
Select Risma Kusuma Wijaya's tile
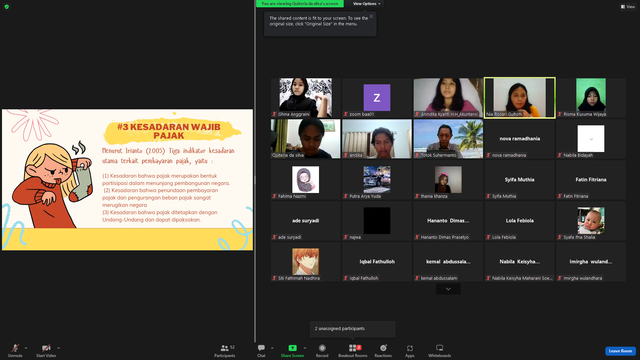coord(591,98)
